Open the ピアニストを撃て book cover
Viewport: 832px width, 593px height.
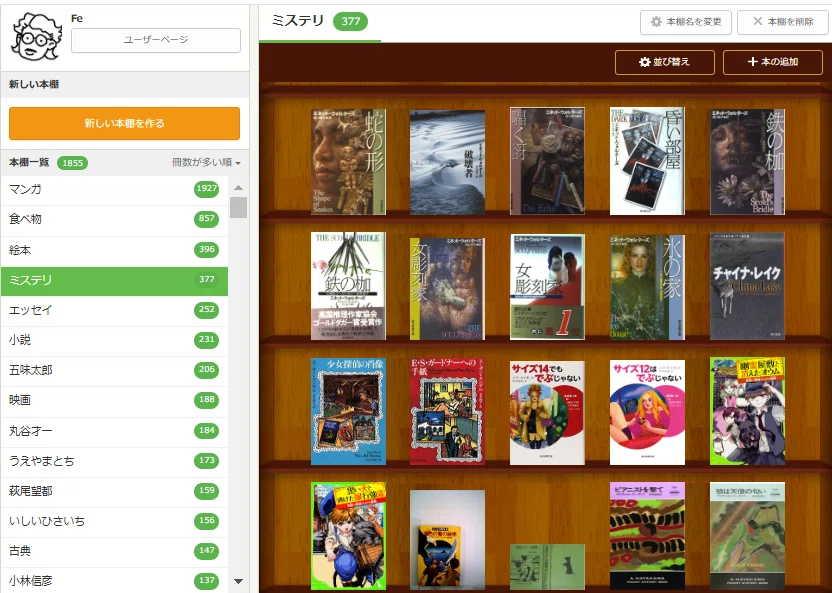(x=647, y=536)
